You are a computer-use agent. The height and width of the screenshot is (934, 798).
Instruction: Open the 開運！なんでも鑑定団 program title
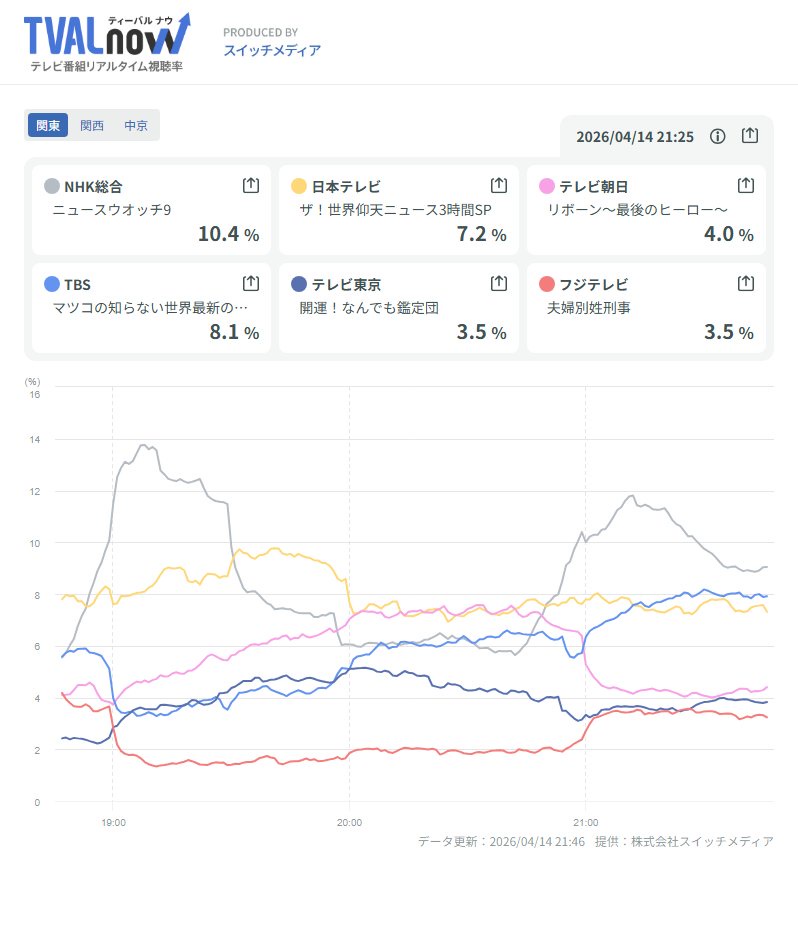coord(369,308)
